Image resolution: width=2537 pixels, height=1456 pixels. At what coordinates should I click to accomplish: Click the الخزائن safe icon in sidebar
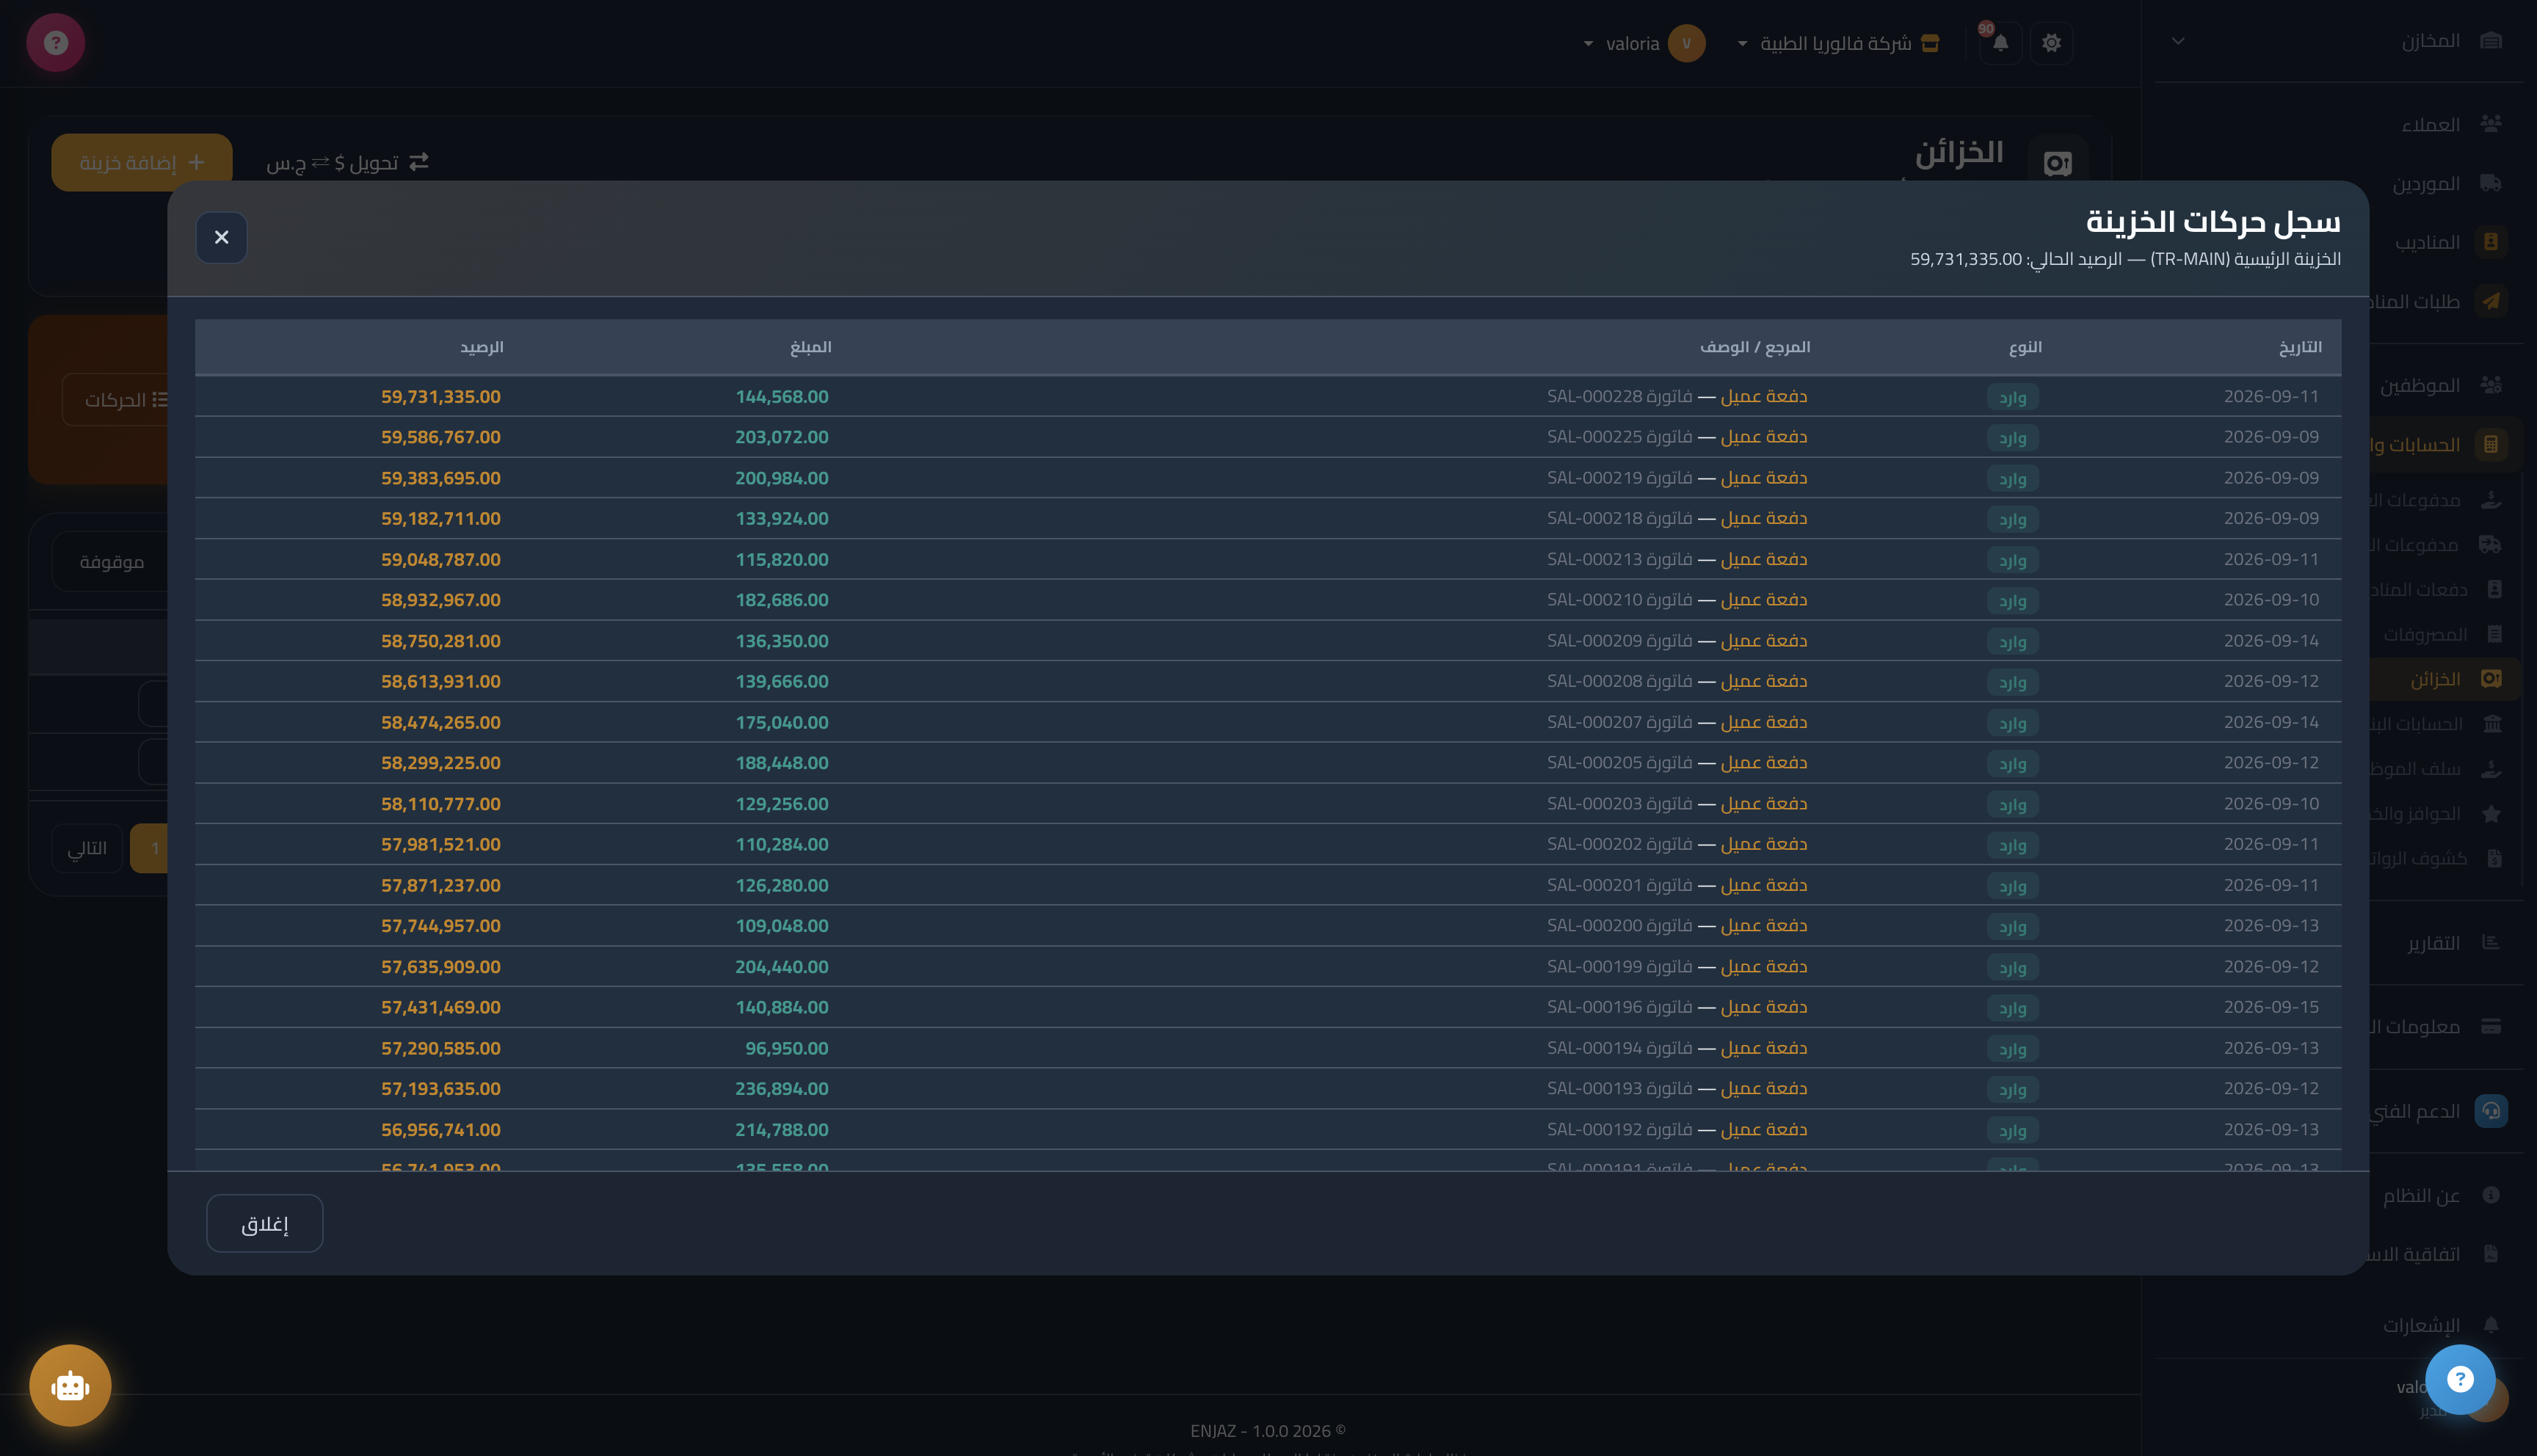(x=2491, y=679)
